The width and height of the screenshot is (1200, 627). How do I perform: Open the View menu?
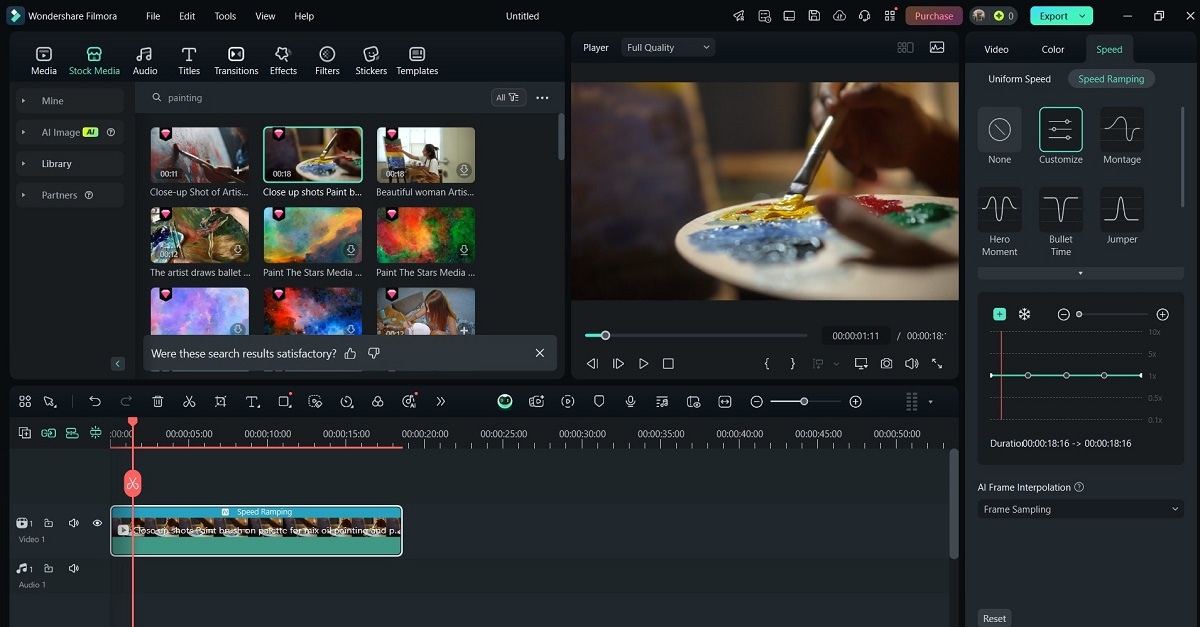[x=265, y=16]
